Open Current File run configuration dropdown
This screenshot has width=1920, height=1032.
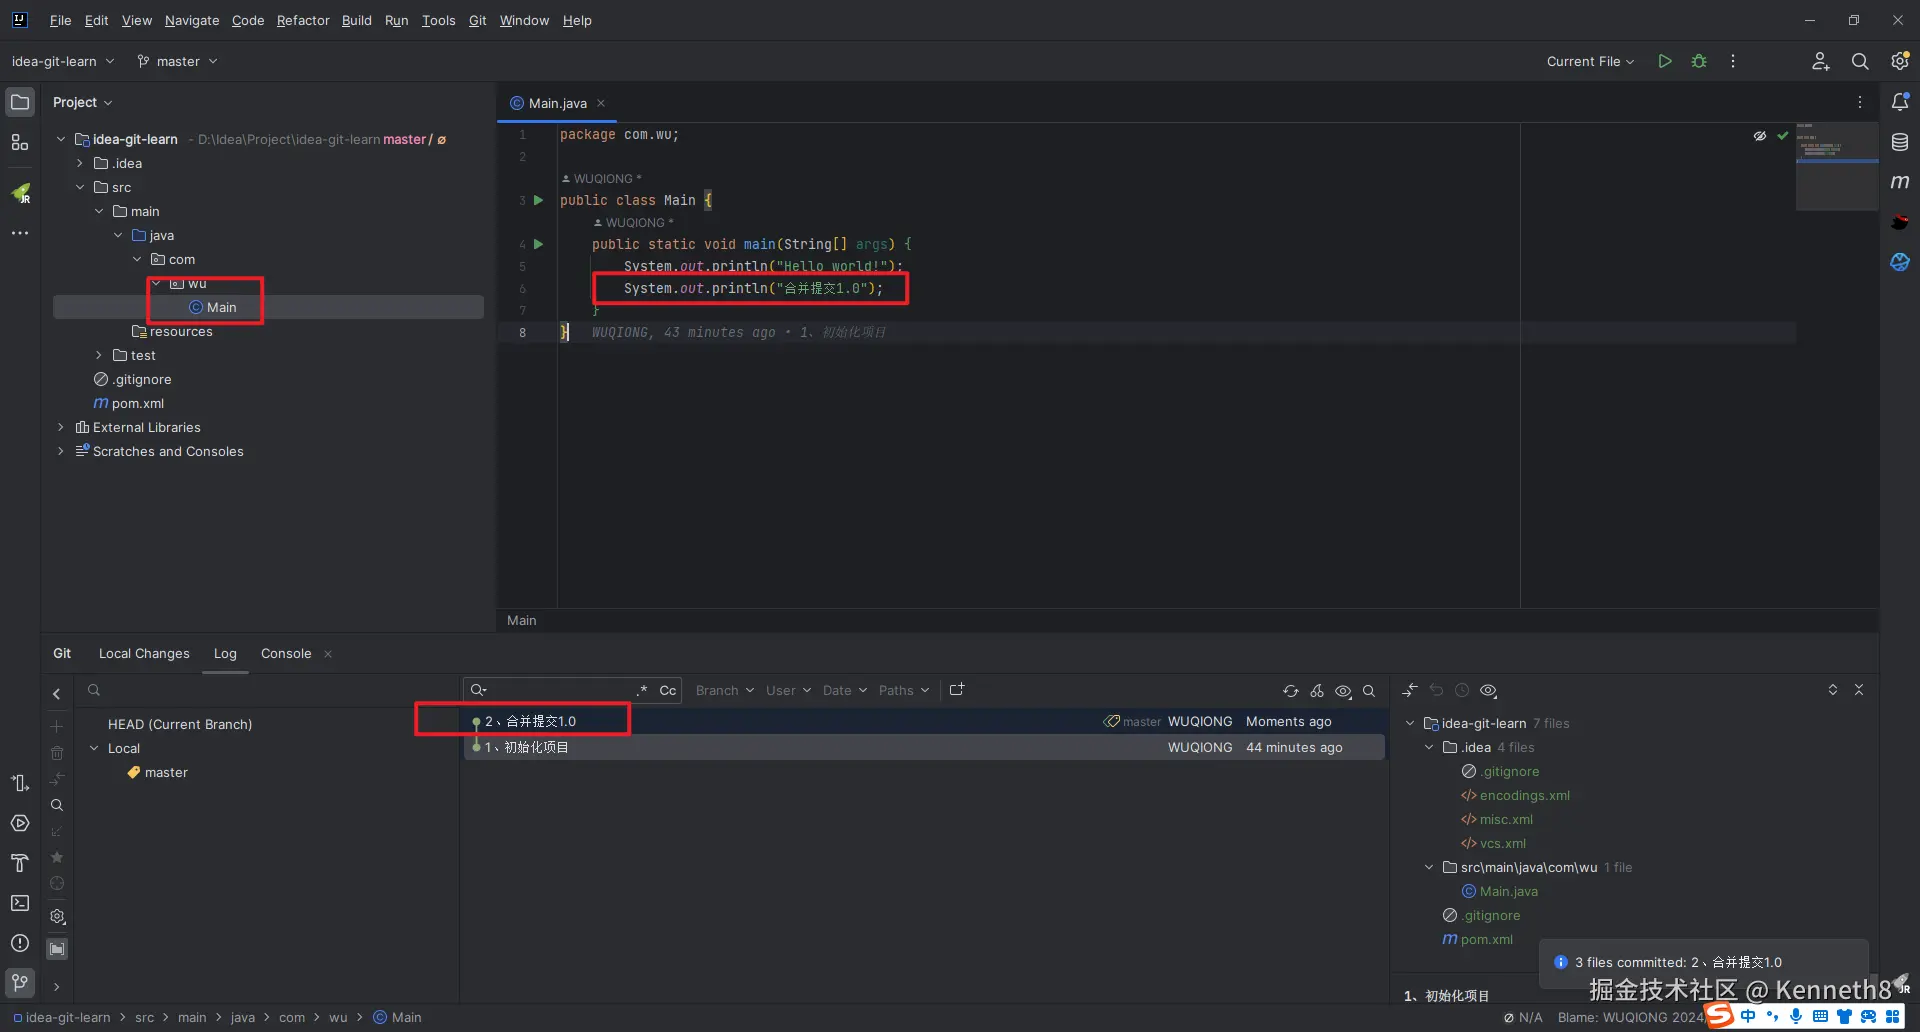[x=1590, y=61]
